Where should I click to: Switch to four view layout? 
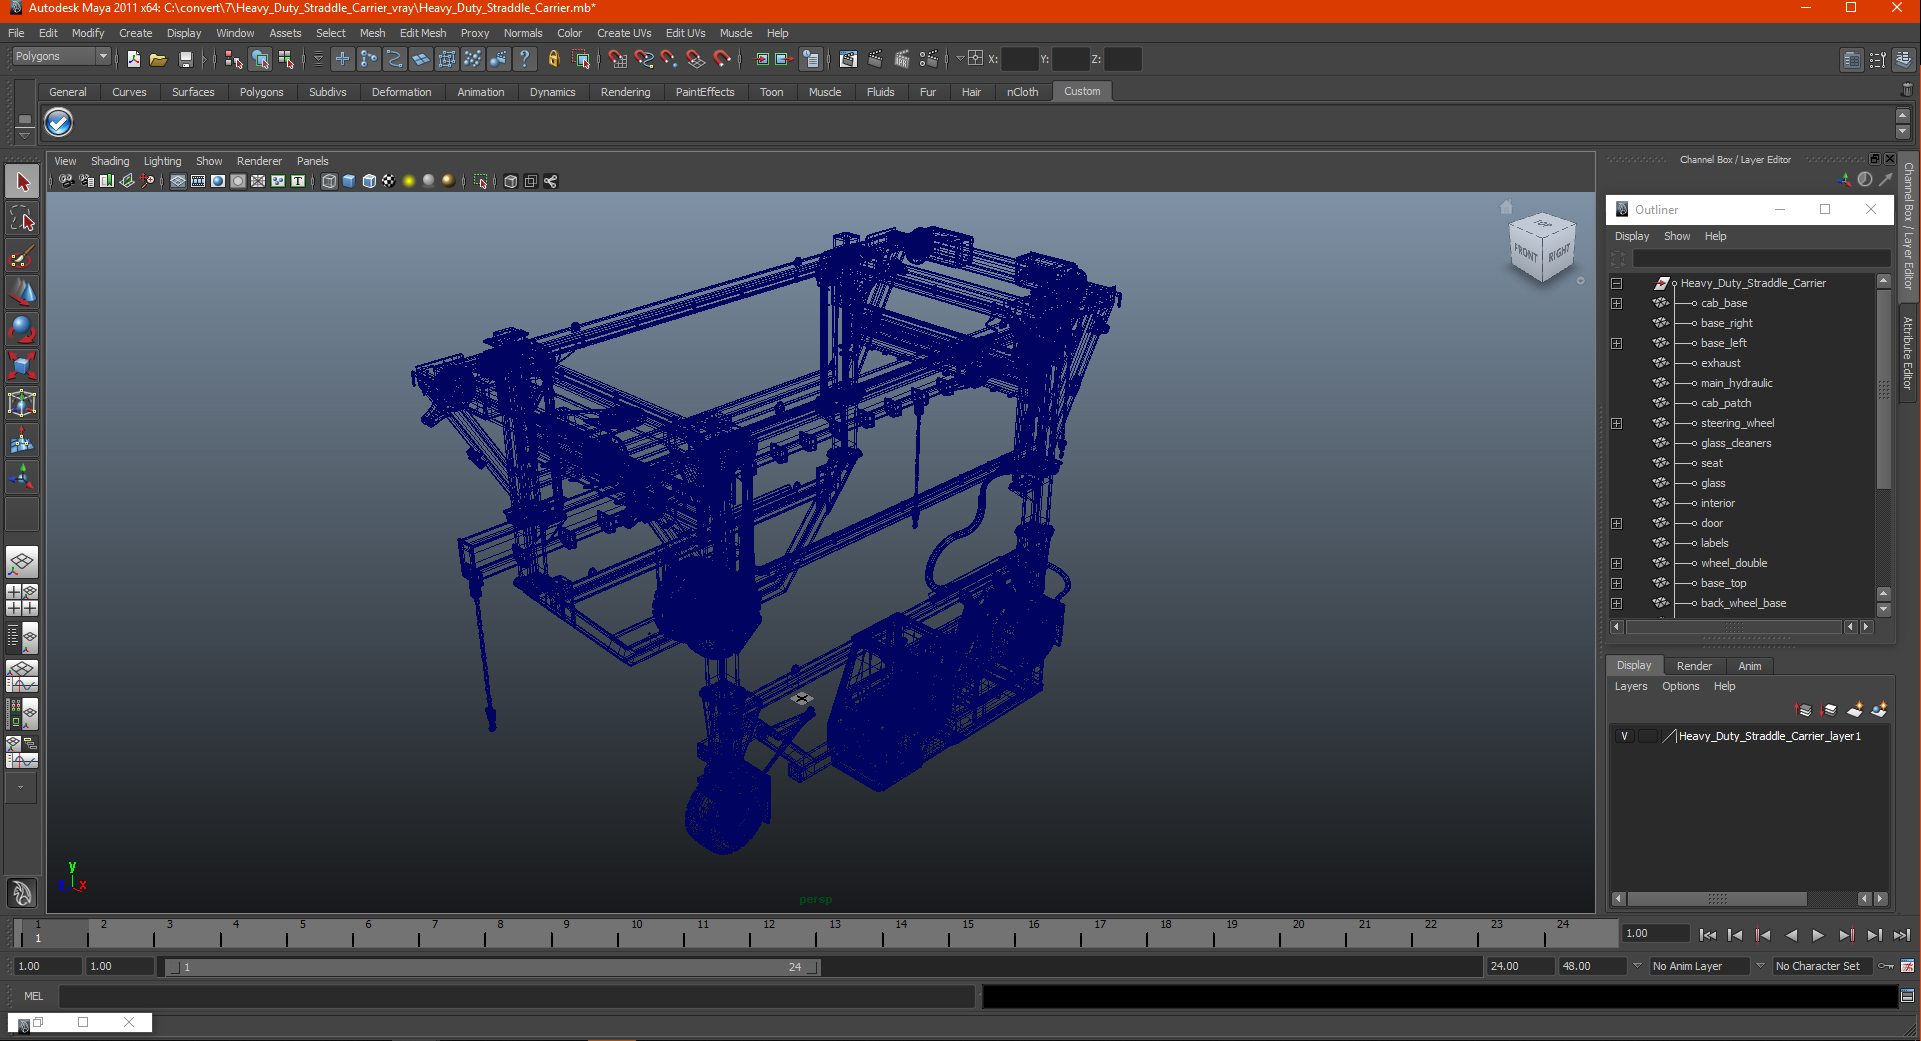[22, 600]
